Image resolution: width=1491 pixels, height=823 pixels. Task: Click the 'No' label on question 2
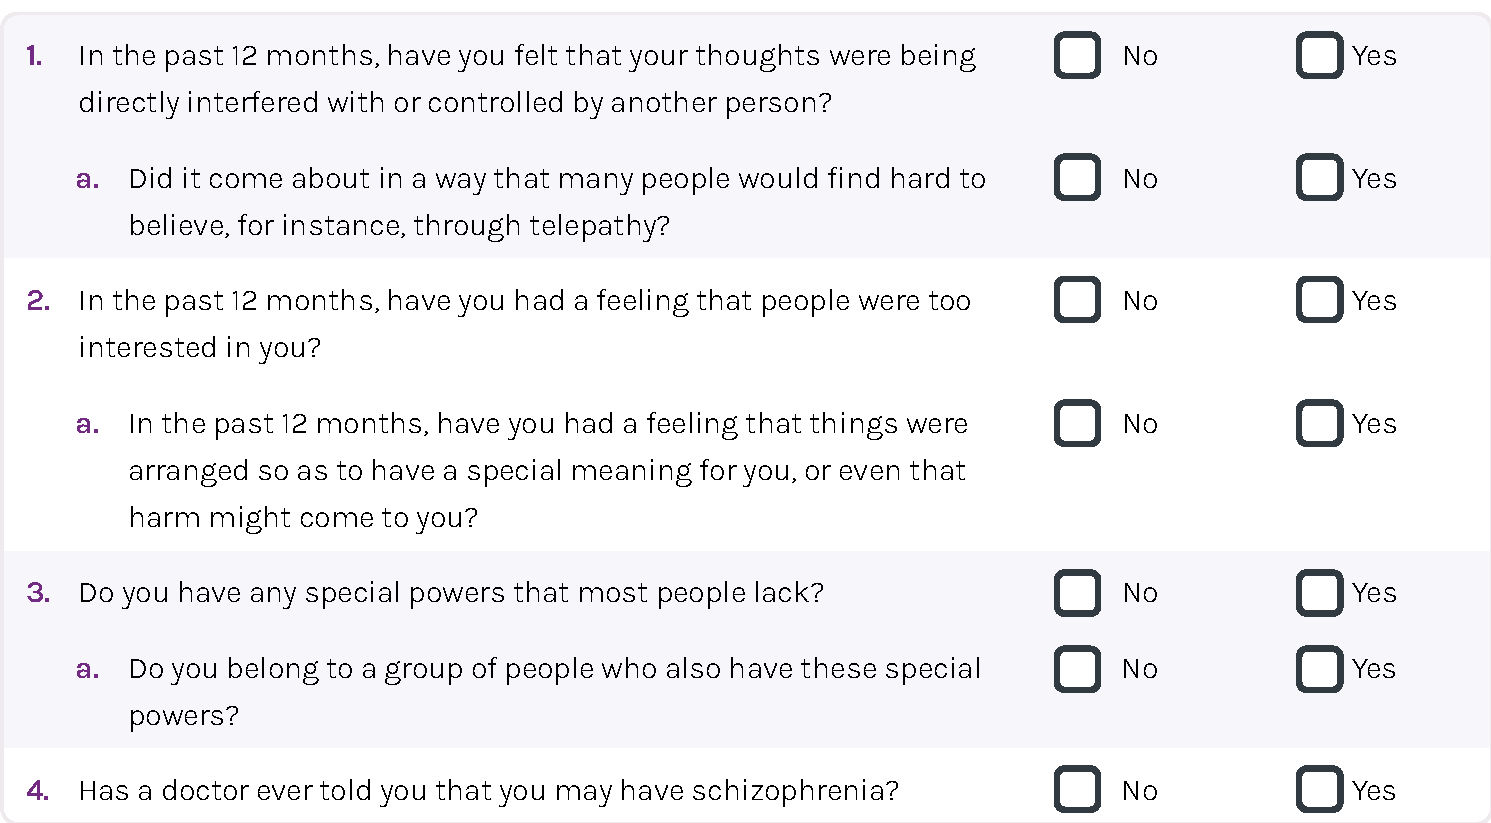pos(1140,300)
